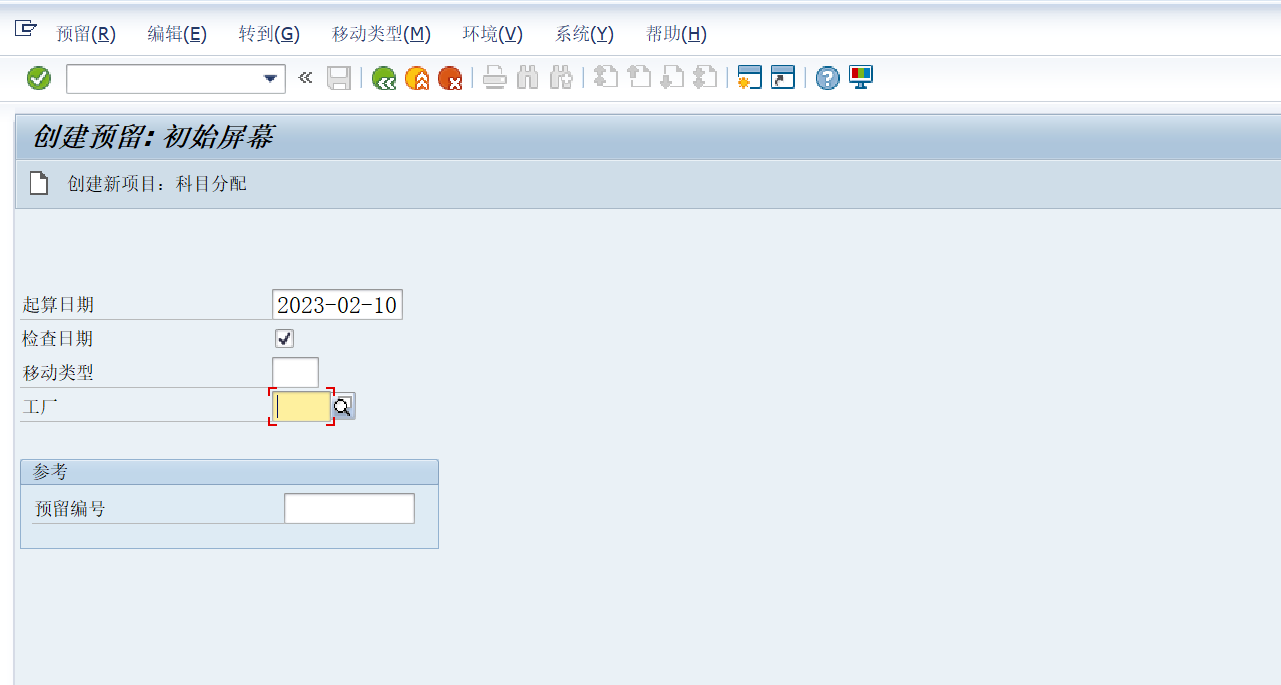This screenshot has width=1281, height=685.
Task: Collapse the command field with double chevron
Action: [x=306, y=78]
